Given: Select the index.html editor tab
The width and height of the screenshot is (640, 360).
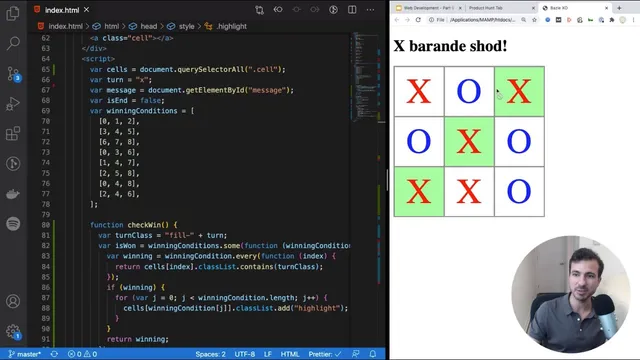Looking at the screenshot, I should (x=62, y=10).
